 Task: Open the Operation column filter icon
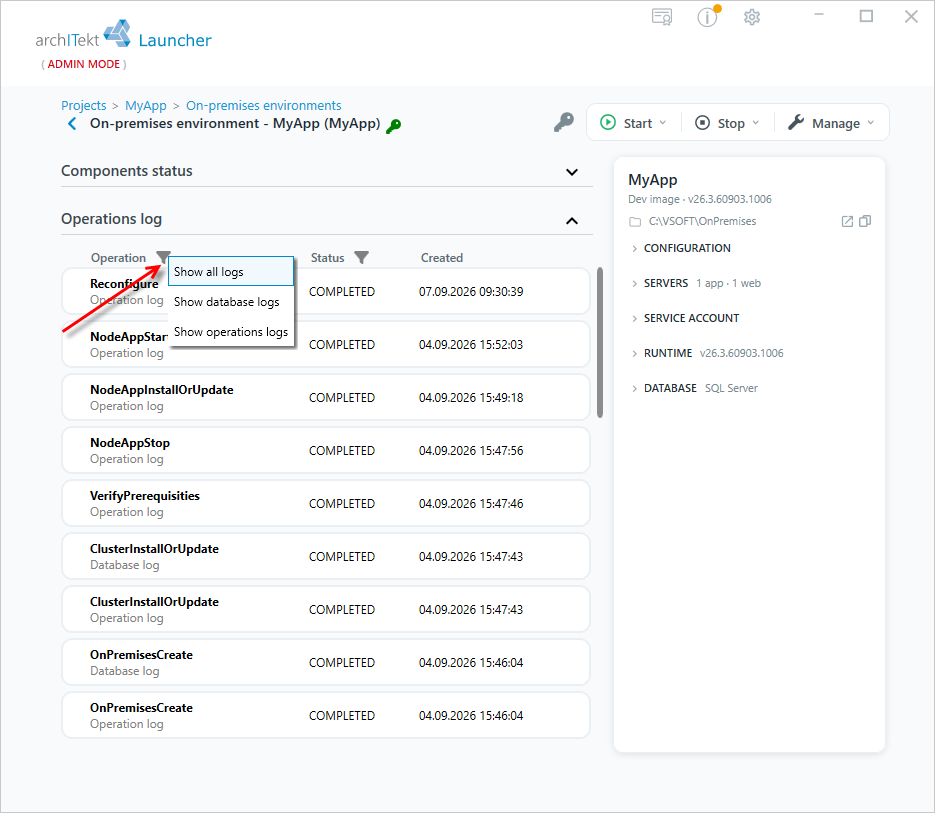click(163, 257)
